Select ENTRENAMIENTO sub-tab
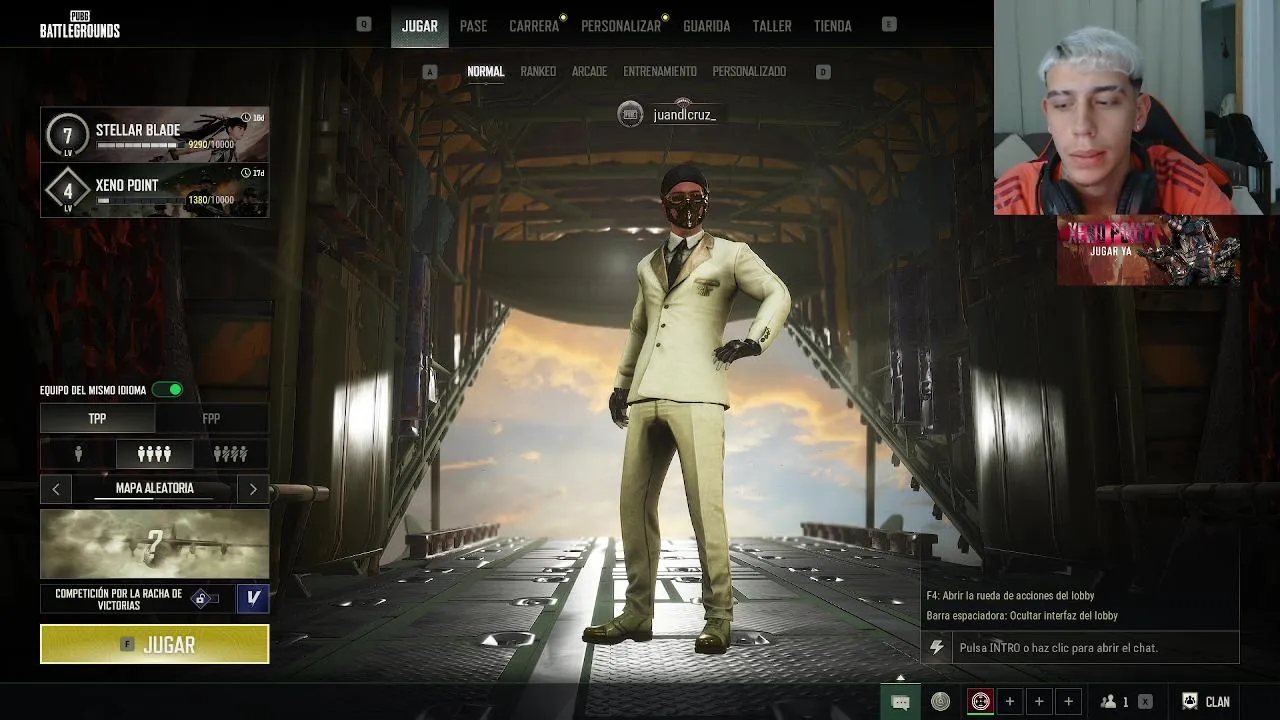The height and width of the screenshot is (720, 1280). (660, 72)
